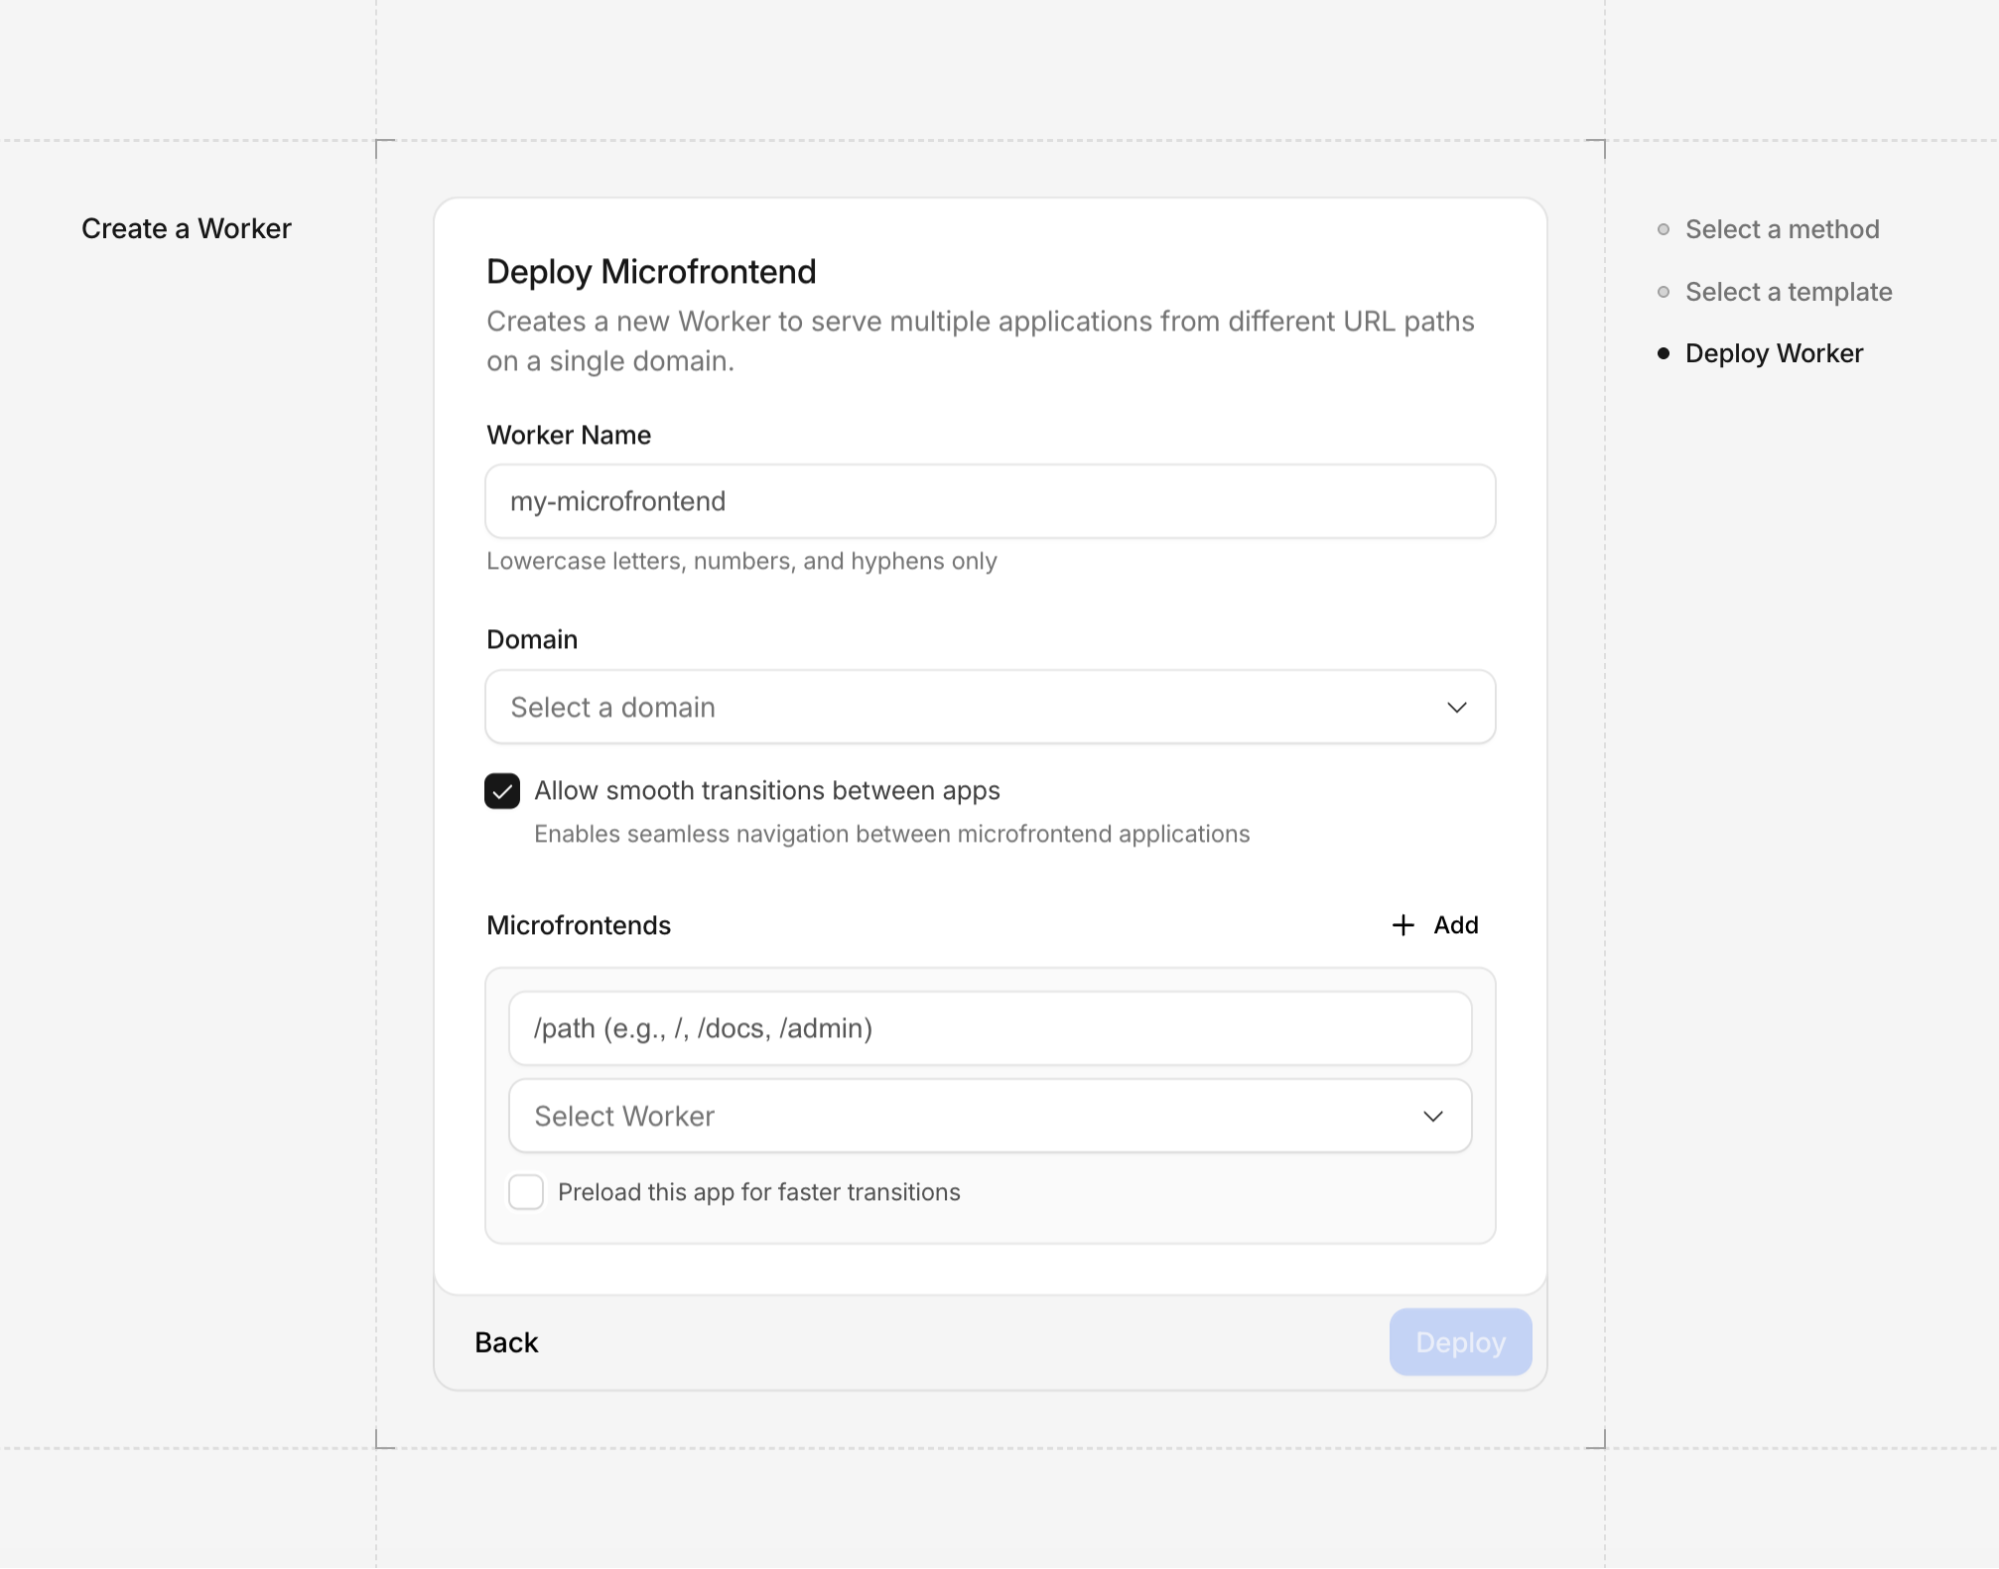Click the Select a template step bullet
The image size is (1999, 1569).
[x=1663, y=292]
